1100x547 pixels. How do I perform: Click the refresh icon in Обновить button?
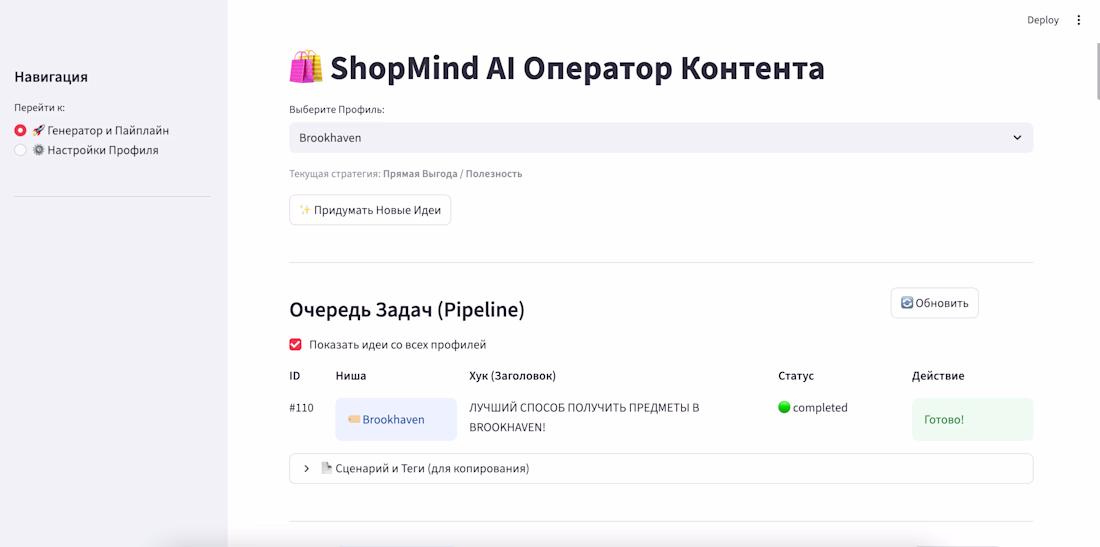(x=906, y=303)
